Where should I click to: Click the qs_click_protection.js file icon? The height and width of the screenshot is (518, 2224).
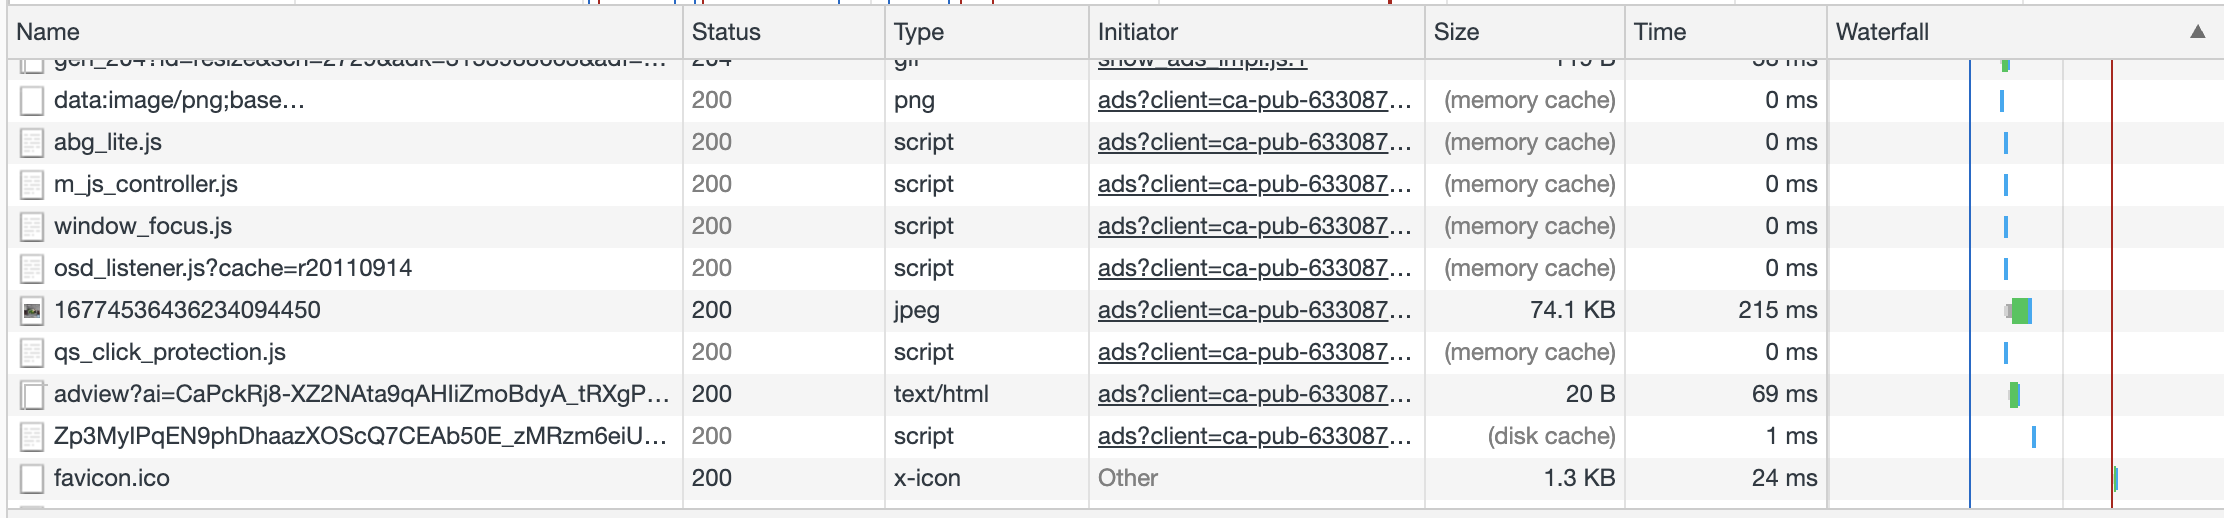pyautogui.click(x=32, y=353)
